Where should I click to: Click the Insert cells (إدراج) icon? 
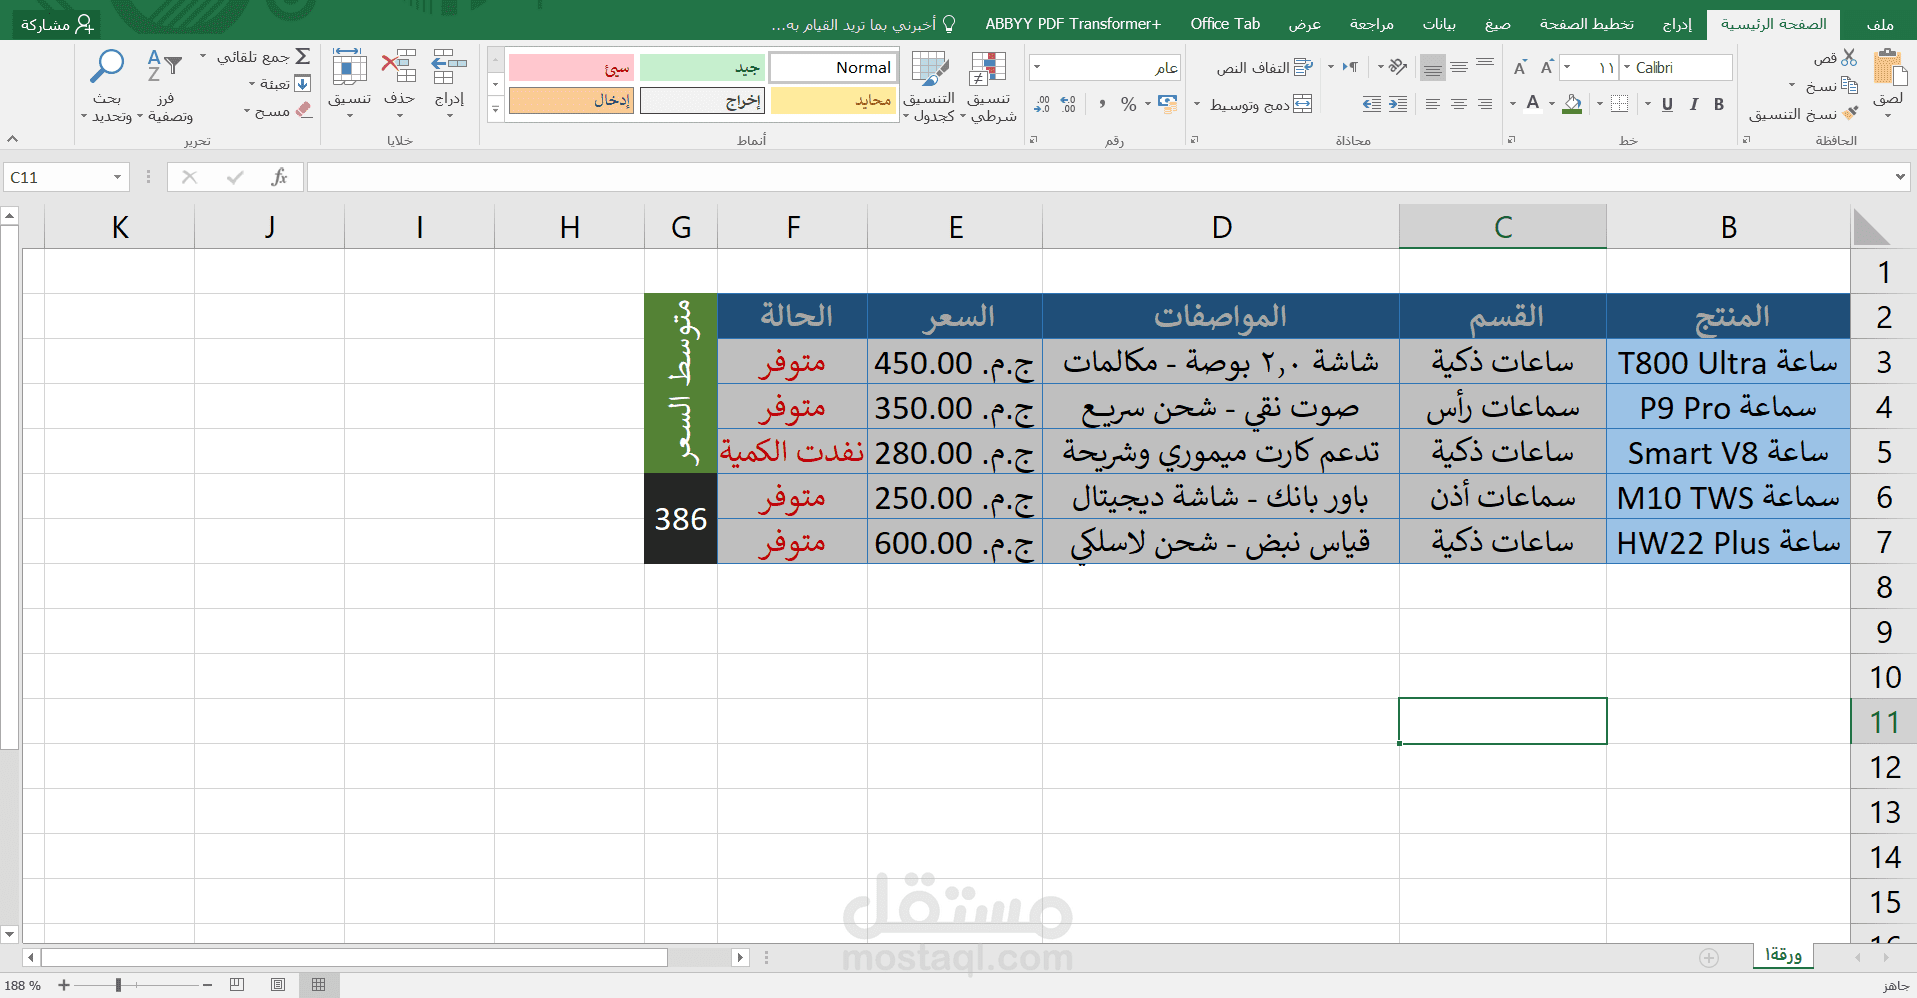tap(449, 67)
